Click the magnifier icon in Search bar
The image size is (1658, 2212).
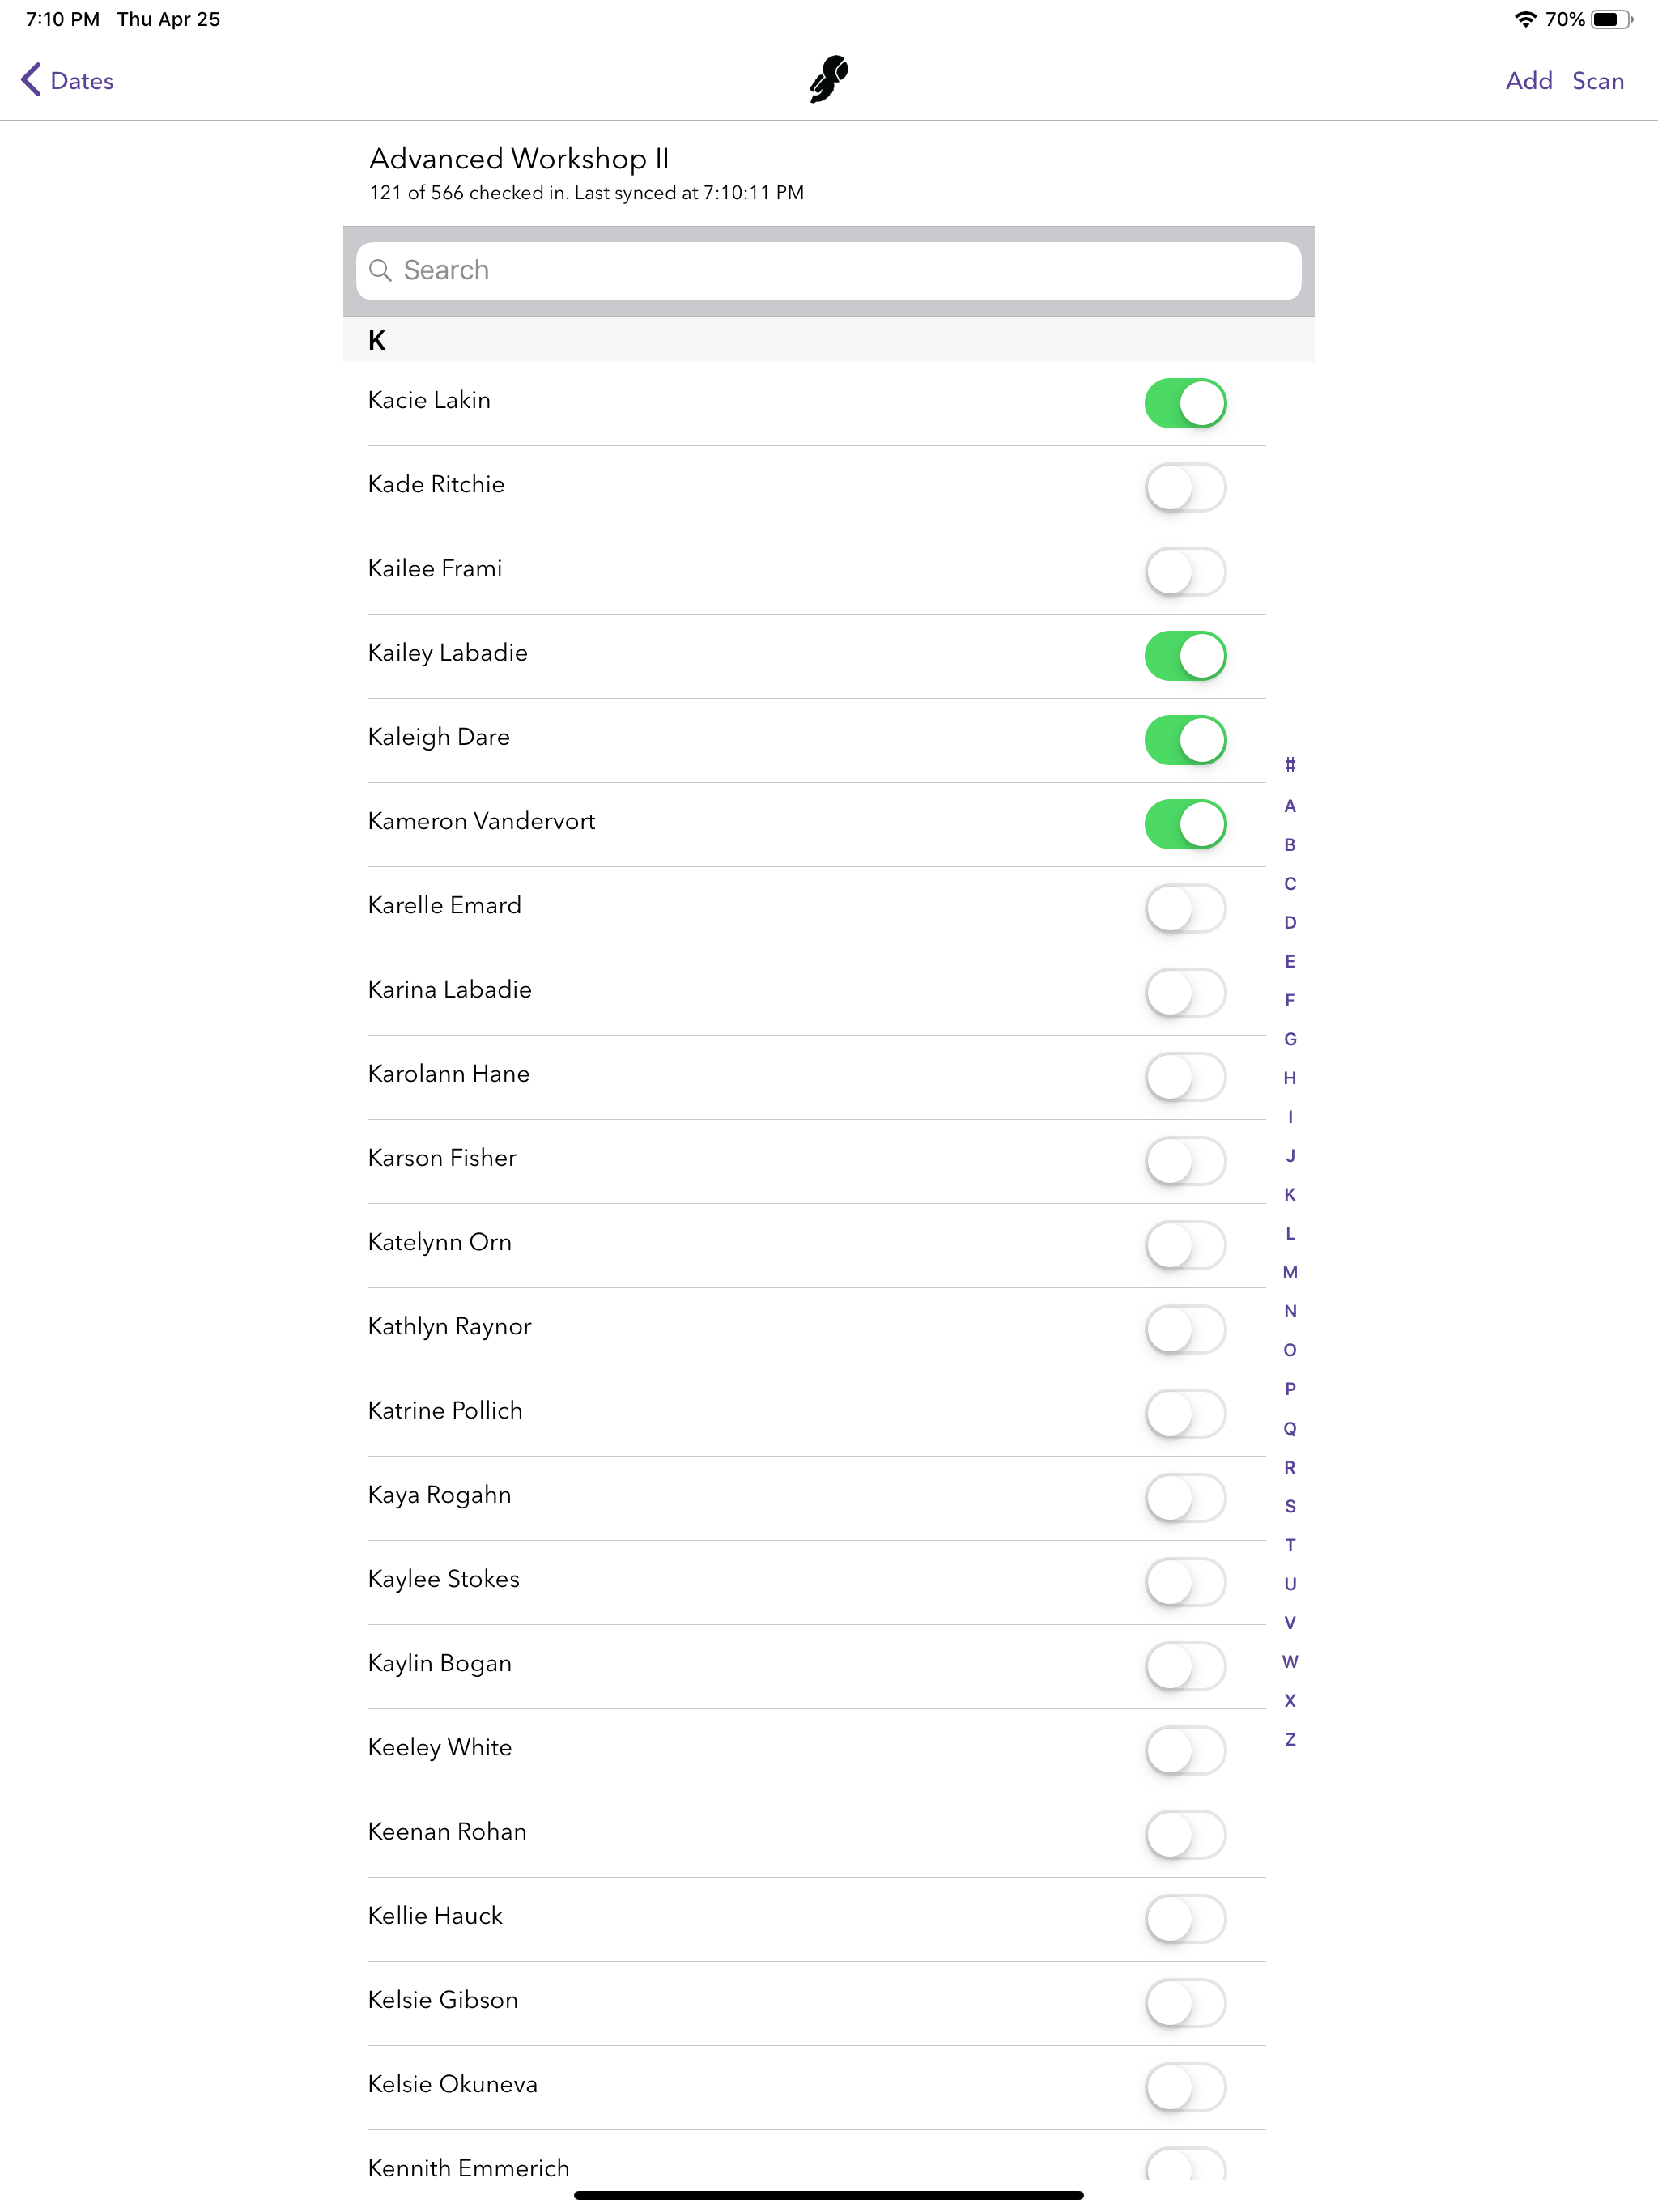(x=380, y=270)
